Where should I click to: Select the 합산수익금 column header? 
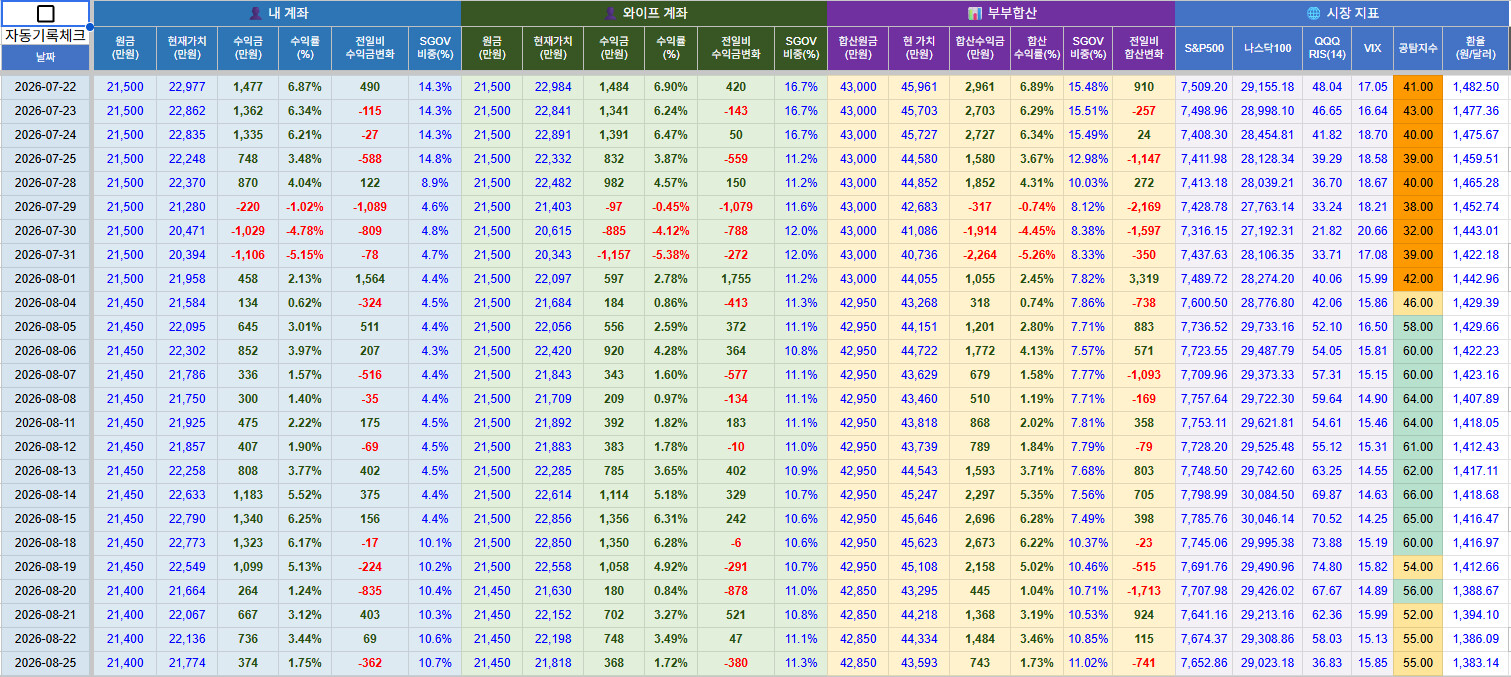(x=980, y=48)
